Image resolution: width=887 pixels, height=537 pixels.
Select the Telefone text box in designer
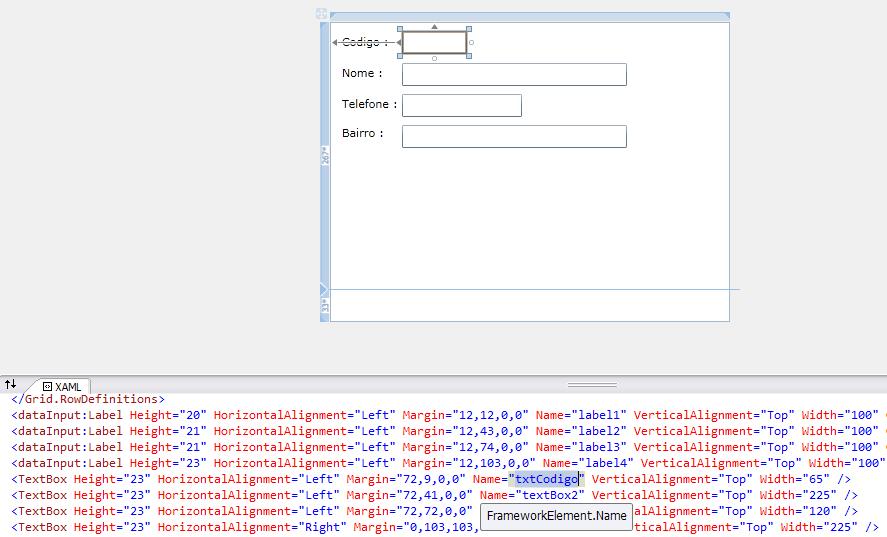tap(461, 105)
